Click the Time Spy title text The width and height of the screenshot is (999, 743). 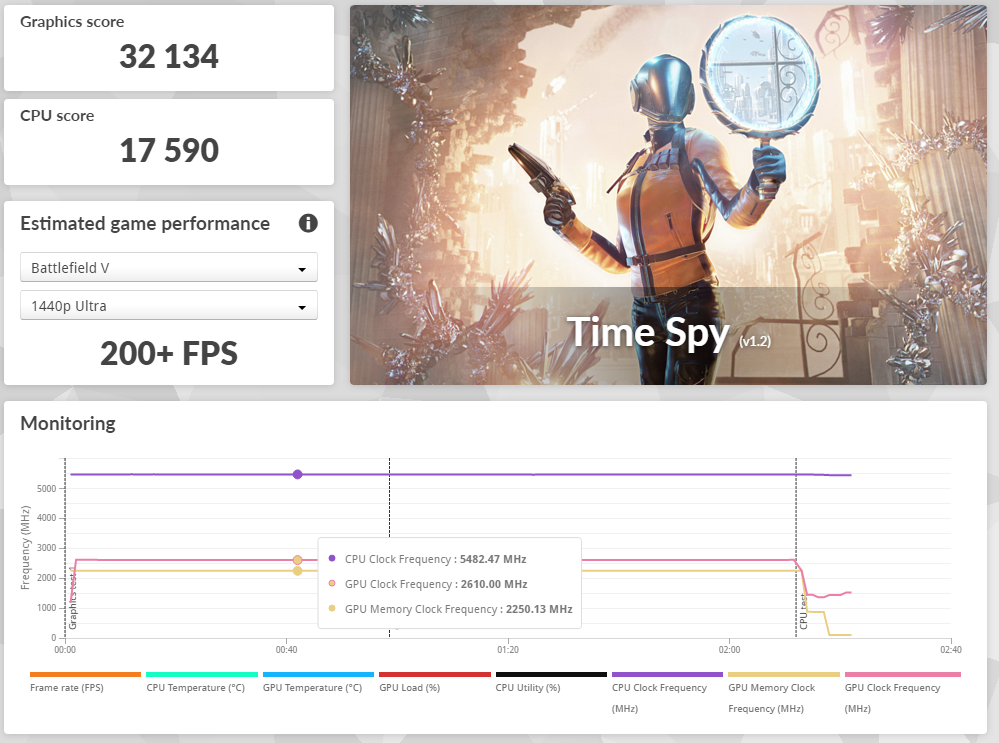pos(648,333)
